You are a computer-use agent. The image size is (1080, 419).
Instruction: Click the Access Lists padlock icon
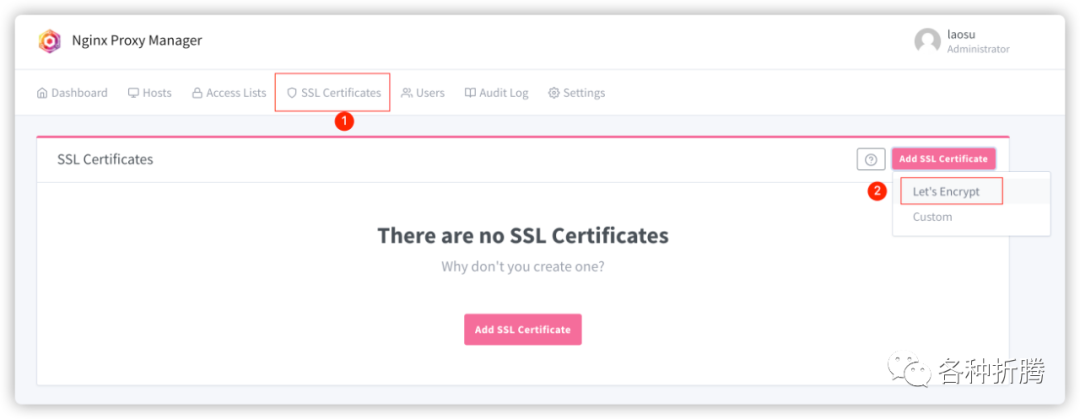(197, 93)
